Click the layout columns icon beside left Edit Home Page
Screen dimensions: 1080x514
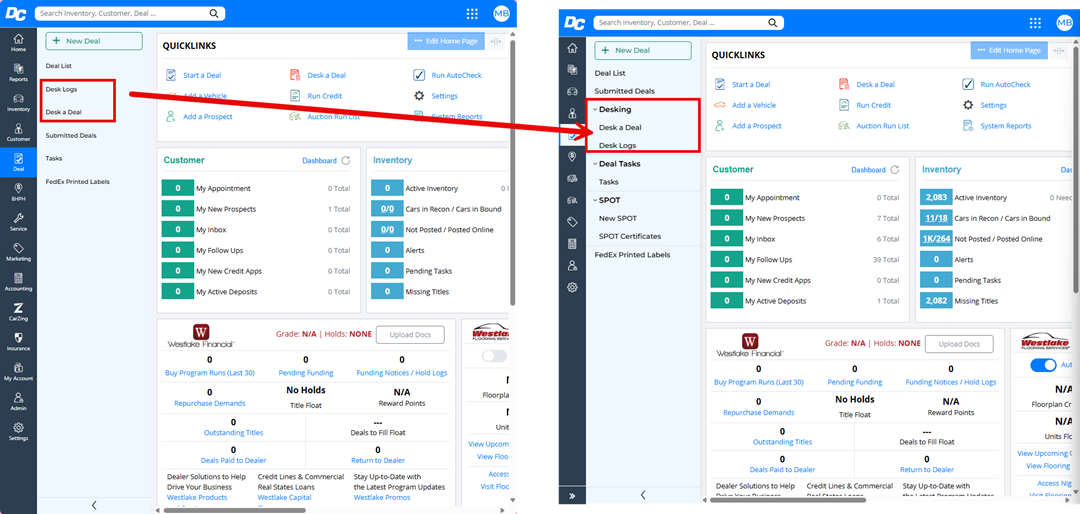coord(497,41)
